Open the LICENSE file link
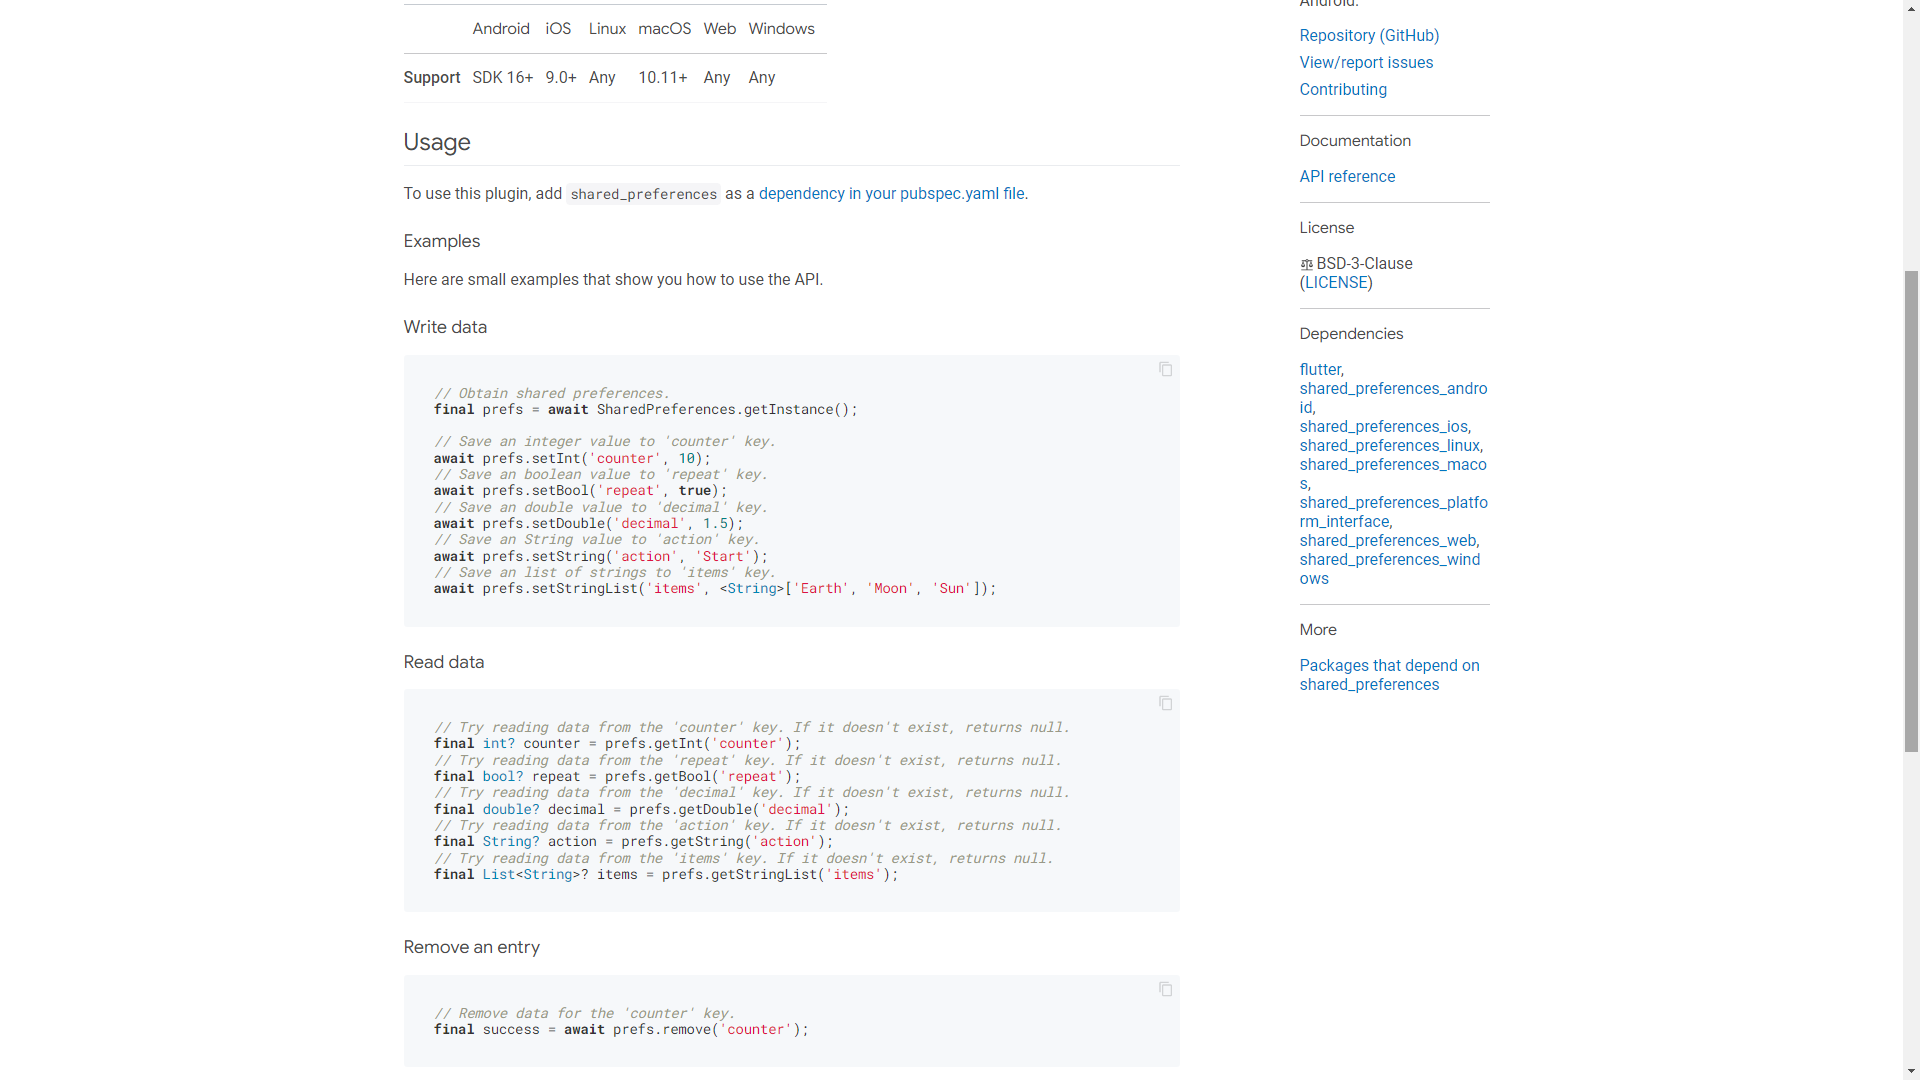Image resolution: width=1920 pixels, height=1080 pixels. click(1335, 283)
